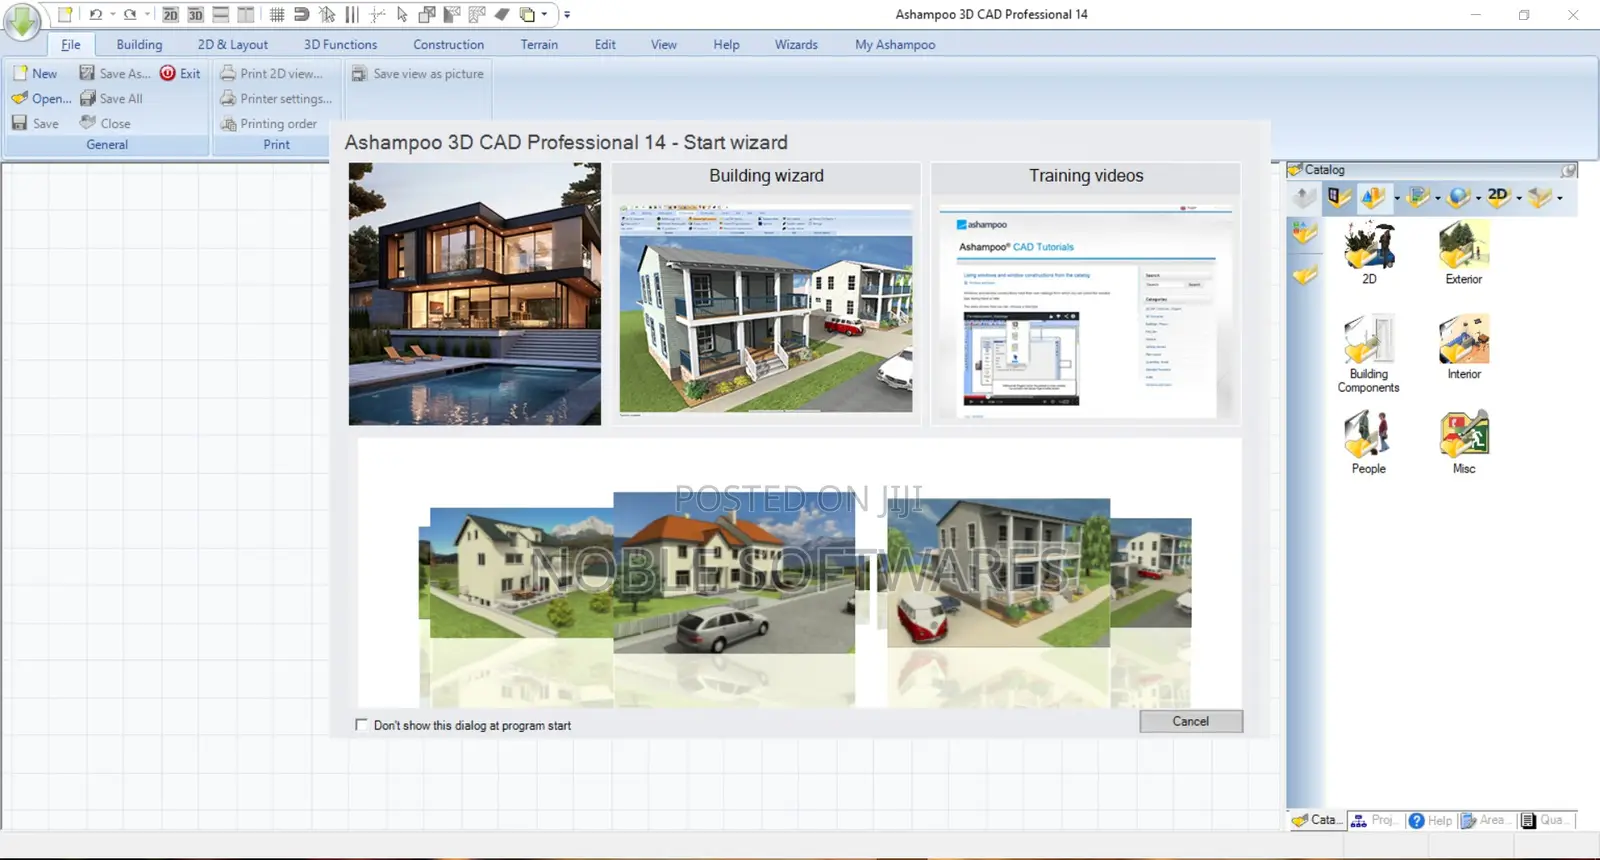This screenshot has width=1600, height=860.
Task: Click the arrow pointer select tool
Action: pos(402,14)
